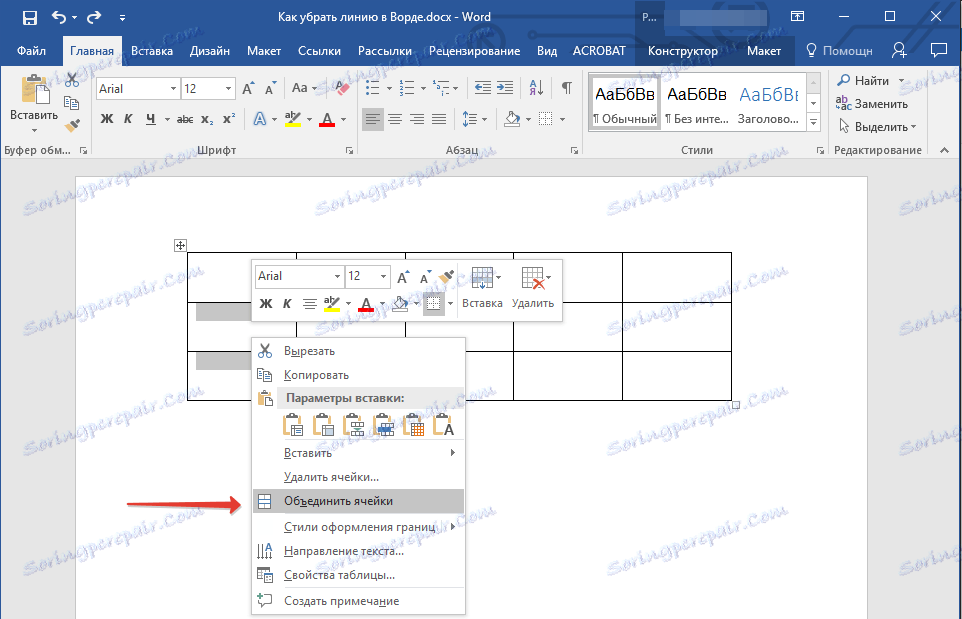
Task: Switch to the Рецензирование tab
Action: [474, 51]
